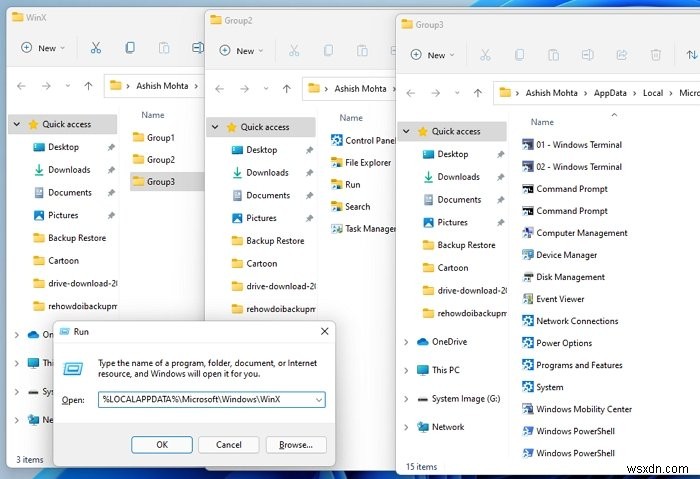Click OK in the Run dialog
This screenshot has width=700, height=479.
tap(162, 445)
